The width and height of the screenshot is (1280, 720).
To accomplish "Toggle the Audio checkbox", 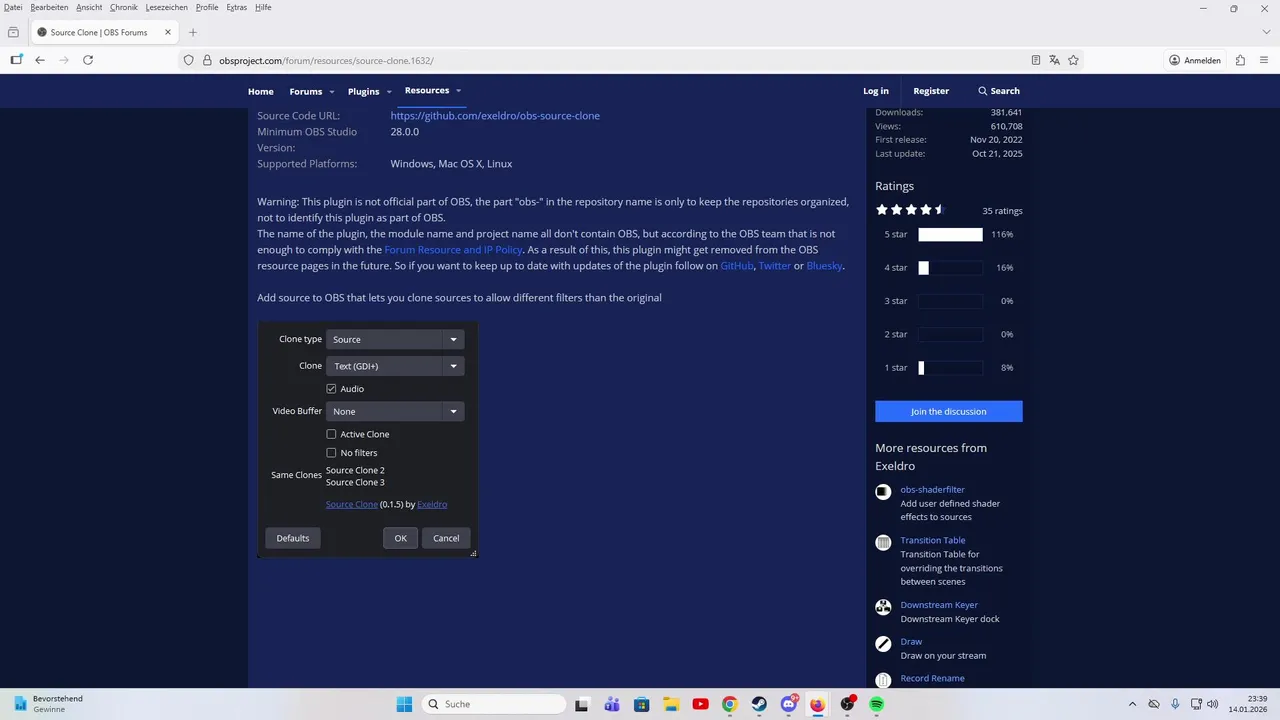I will click(x=331, y=388).
